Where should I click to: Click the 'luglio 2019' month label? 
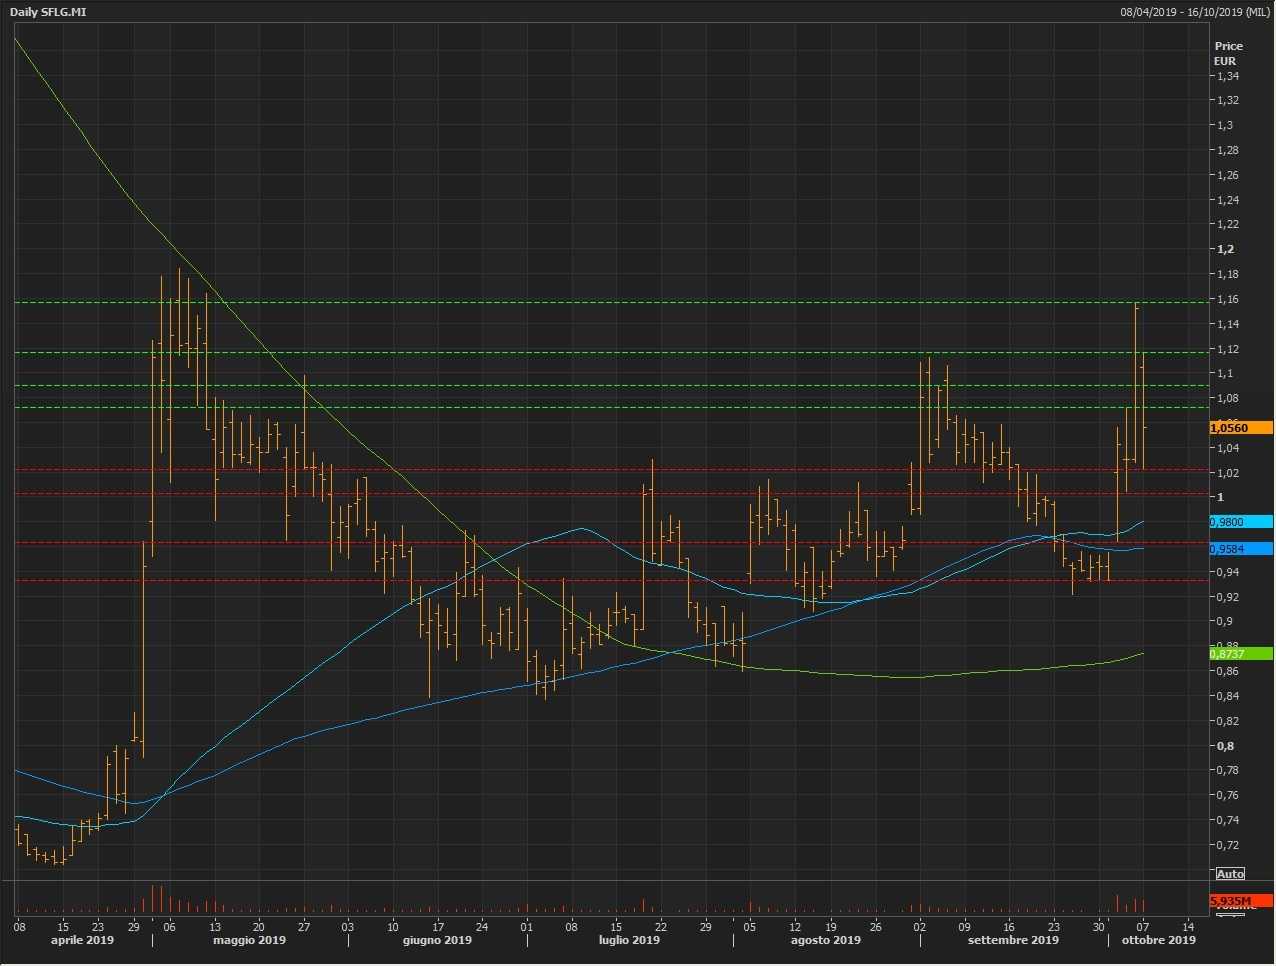tap(629, 940)
